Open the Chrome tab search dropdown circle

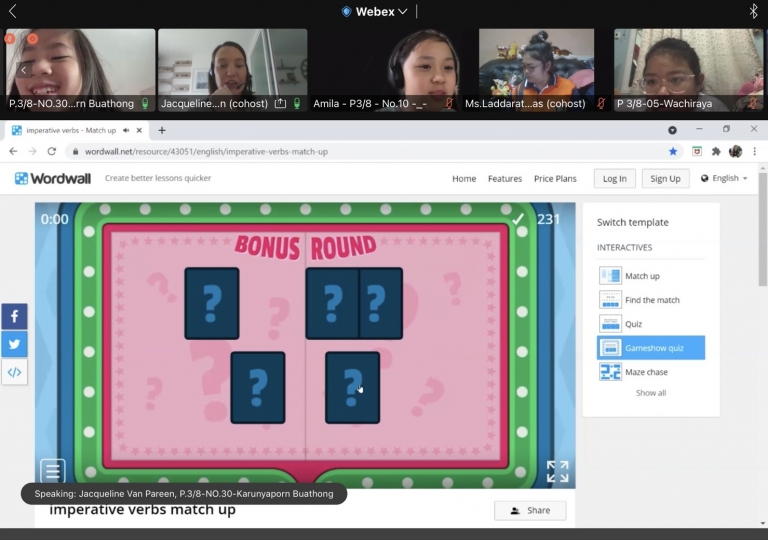(672, 130)
